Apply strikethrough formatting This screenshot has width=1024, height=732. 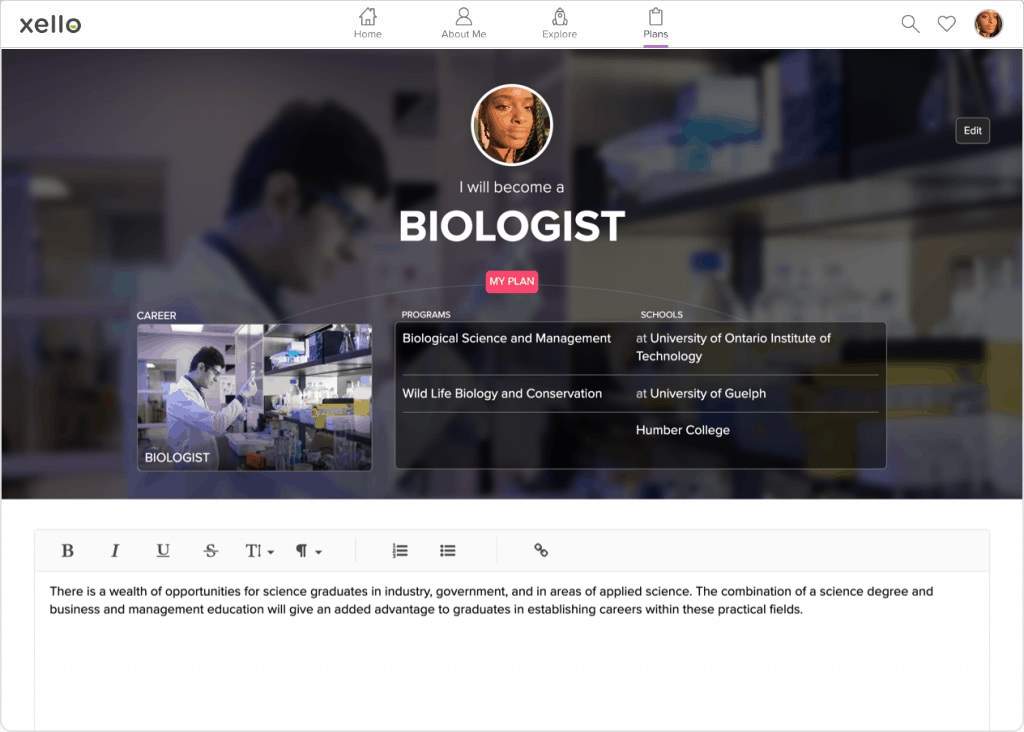click(x=211, y=551)
